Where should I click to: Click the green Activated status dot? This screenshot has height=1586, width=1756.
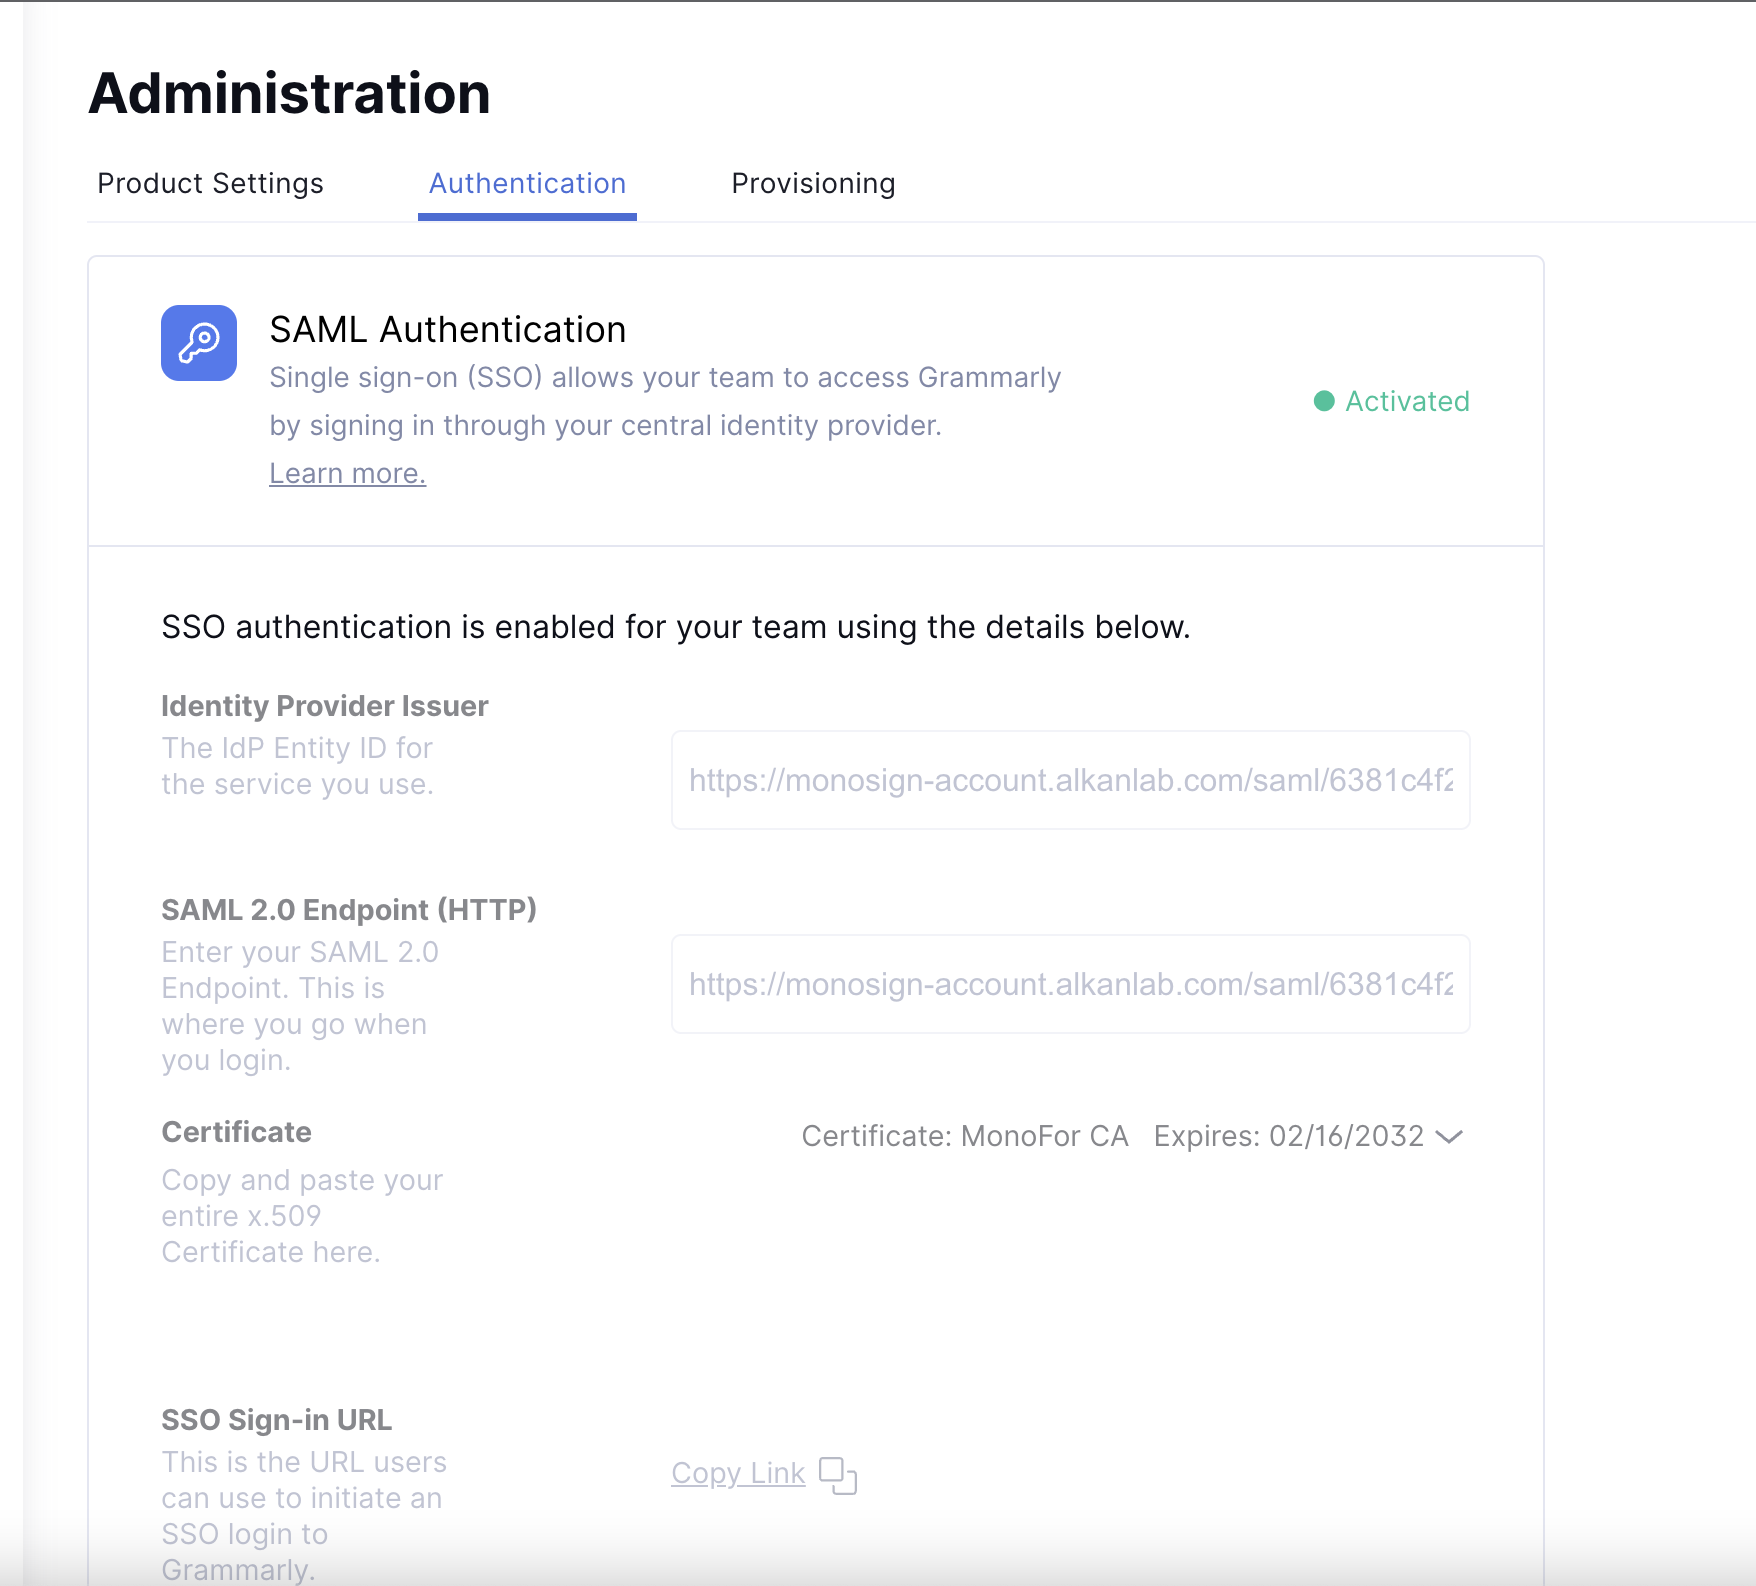[x=1324, y=401]
